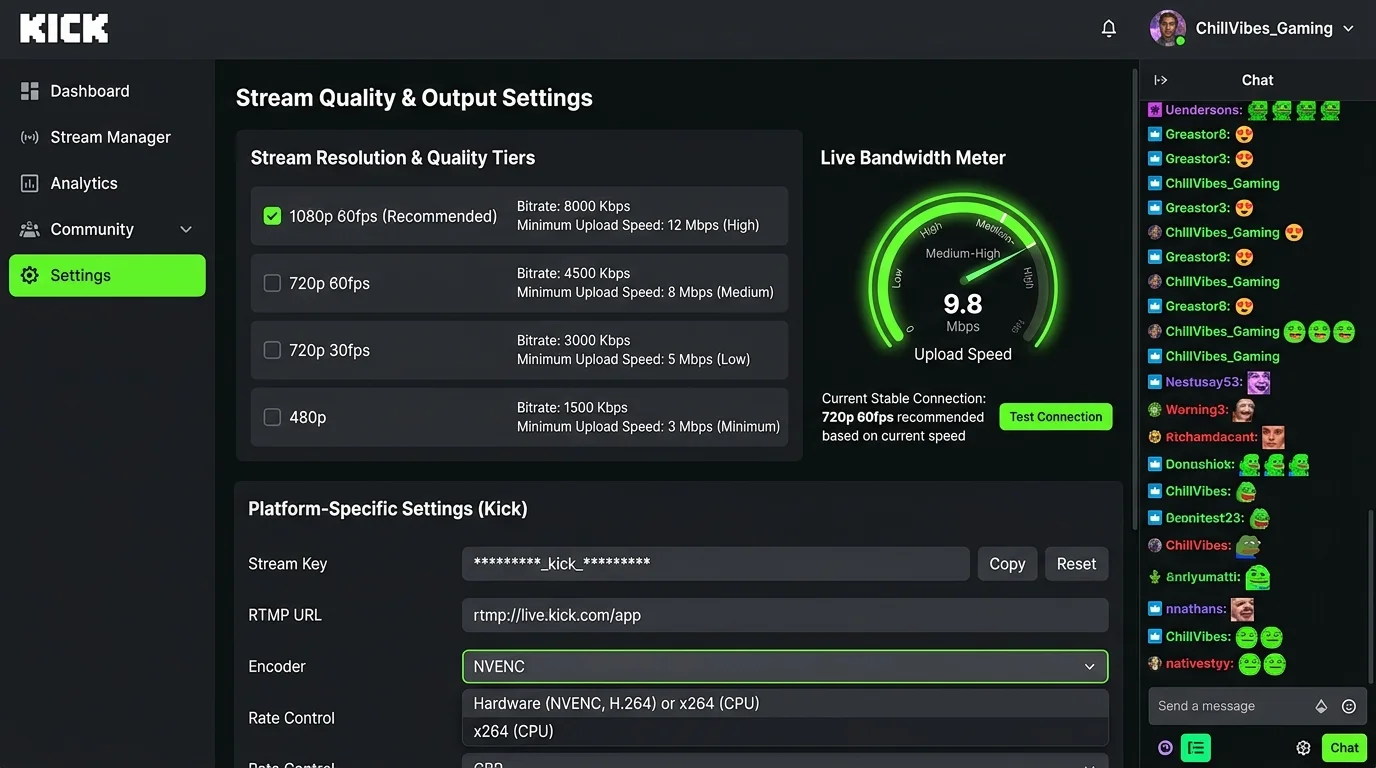
Task: Reset the stream key
Action: tap(1076, 564)
